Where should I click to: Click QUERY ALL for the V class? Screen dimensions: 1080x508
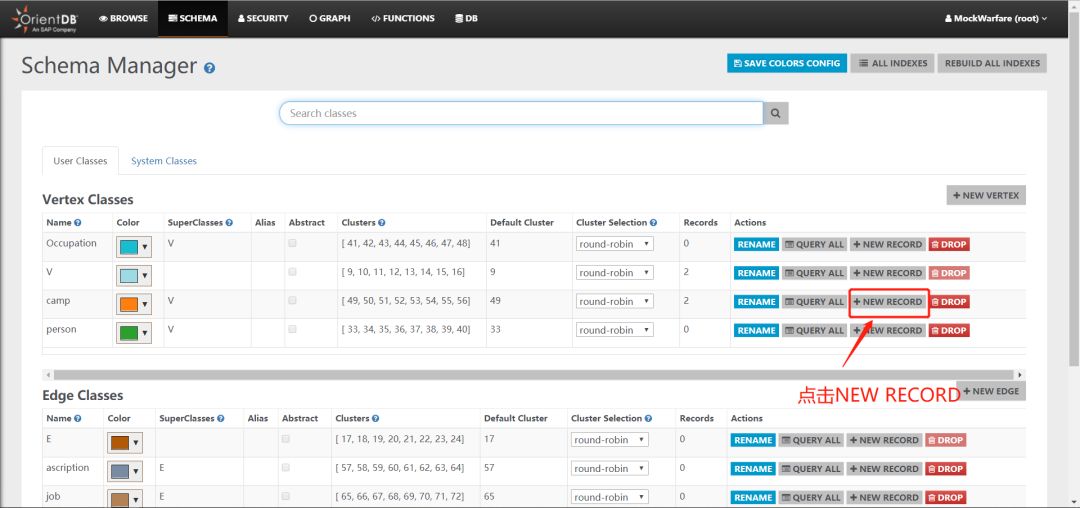tap(814, 273)
